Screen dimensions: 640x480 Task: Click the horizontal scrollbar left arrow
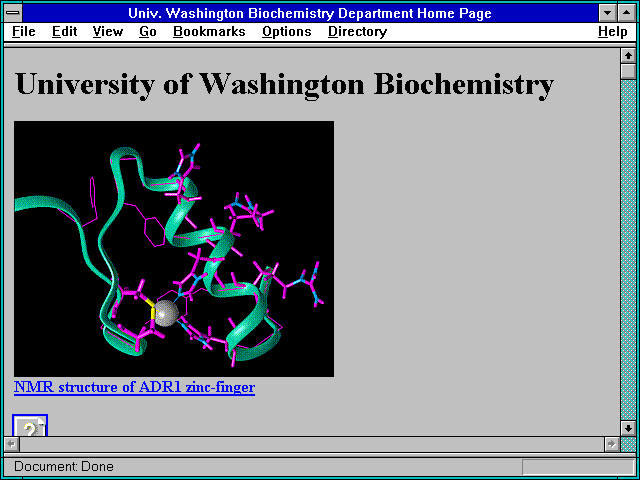tap(11, 444)
